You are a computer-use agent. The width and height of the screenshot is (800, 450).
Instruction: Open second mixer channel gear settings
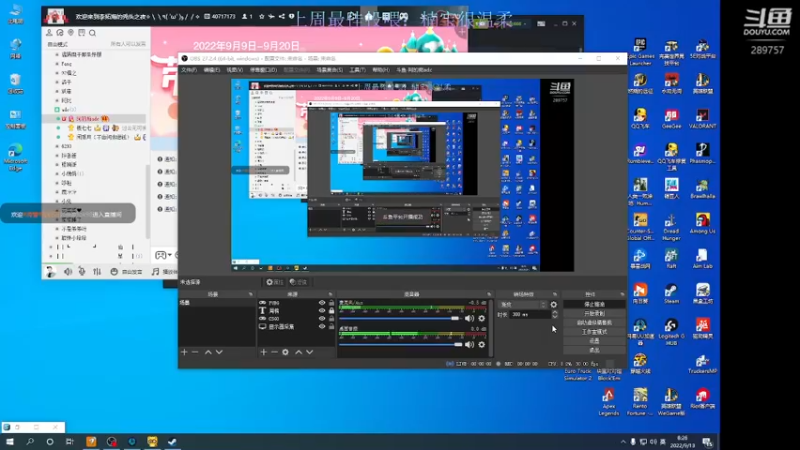(482, 344)
